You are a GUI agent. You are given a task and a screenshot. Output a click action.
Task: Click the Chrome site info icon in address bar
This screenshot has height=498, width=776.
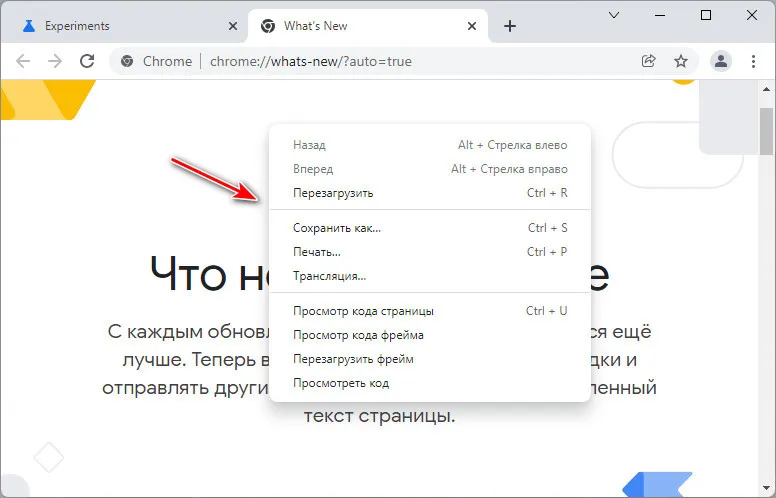[x=127, y=61]
